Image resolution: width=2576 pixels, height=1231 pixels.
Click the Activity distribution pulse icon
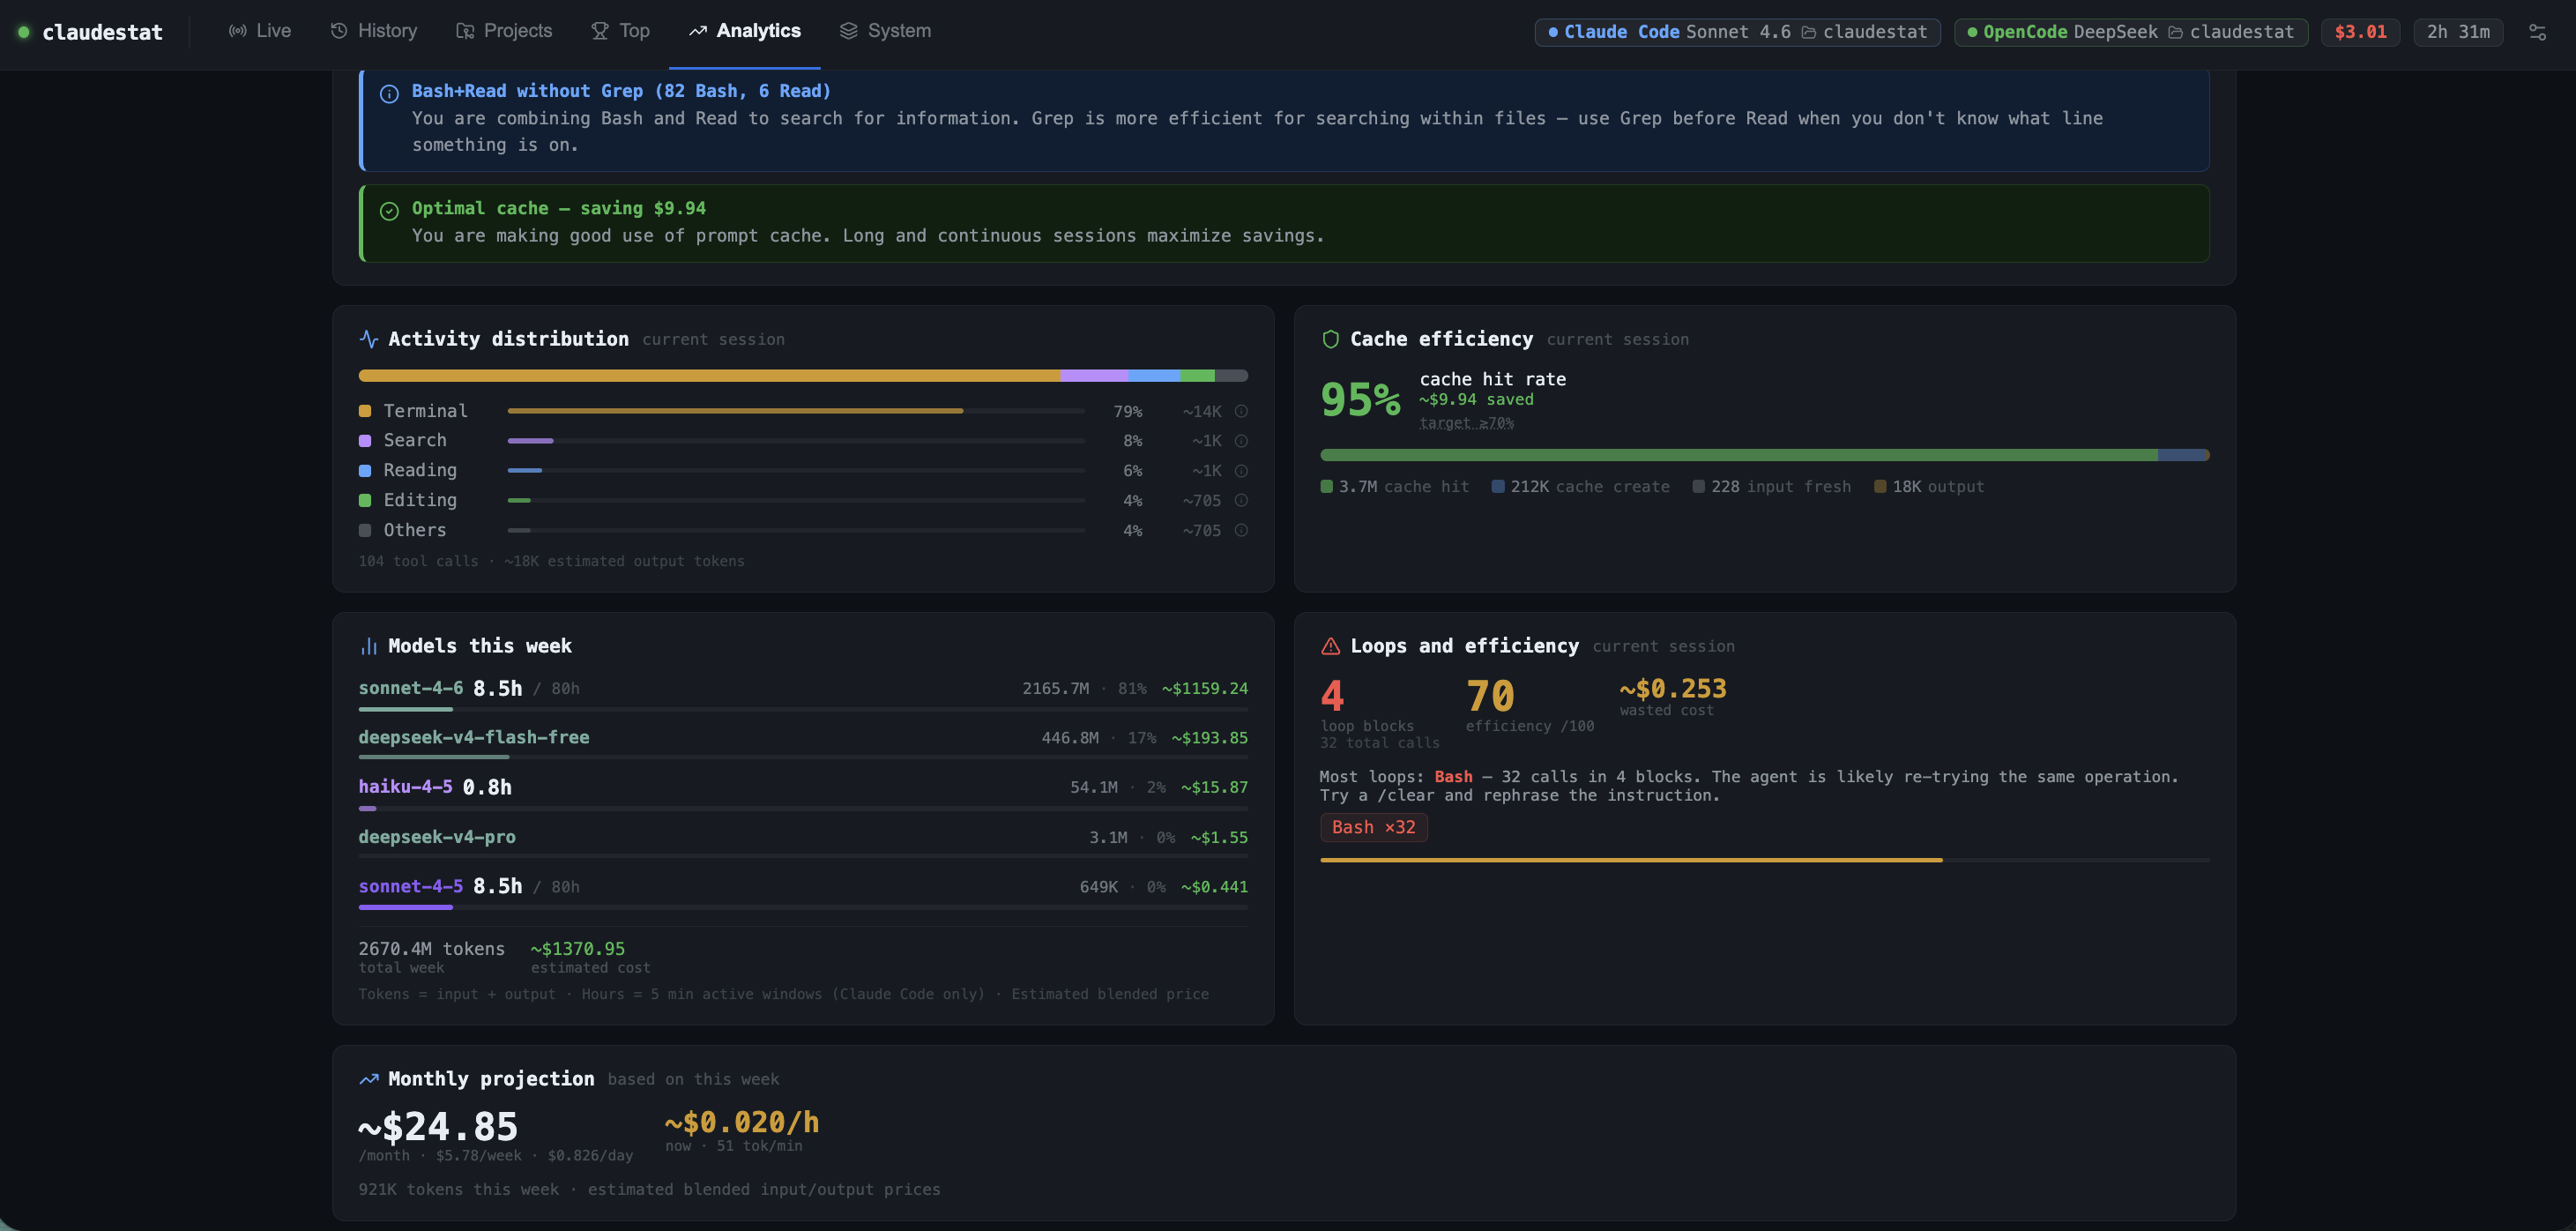point(369,339)
